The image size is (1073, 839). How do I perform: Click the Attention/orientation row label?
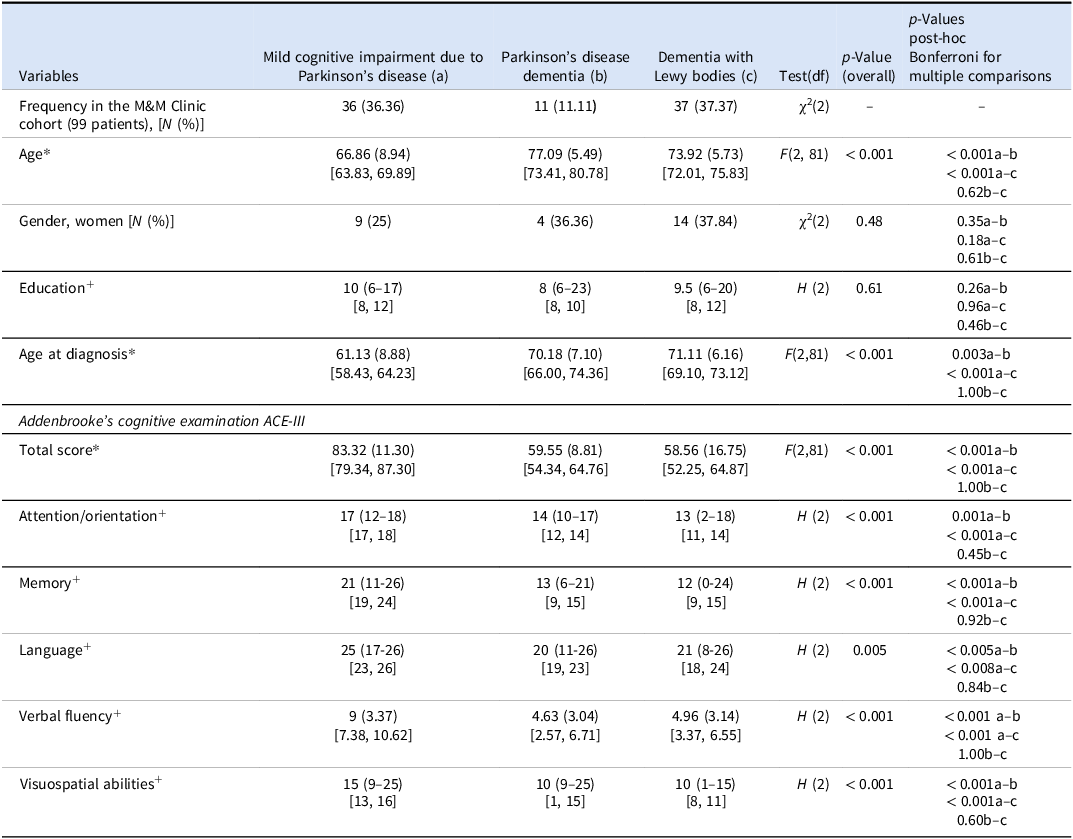click(x=92, y=516)
